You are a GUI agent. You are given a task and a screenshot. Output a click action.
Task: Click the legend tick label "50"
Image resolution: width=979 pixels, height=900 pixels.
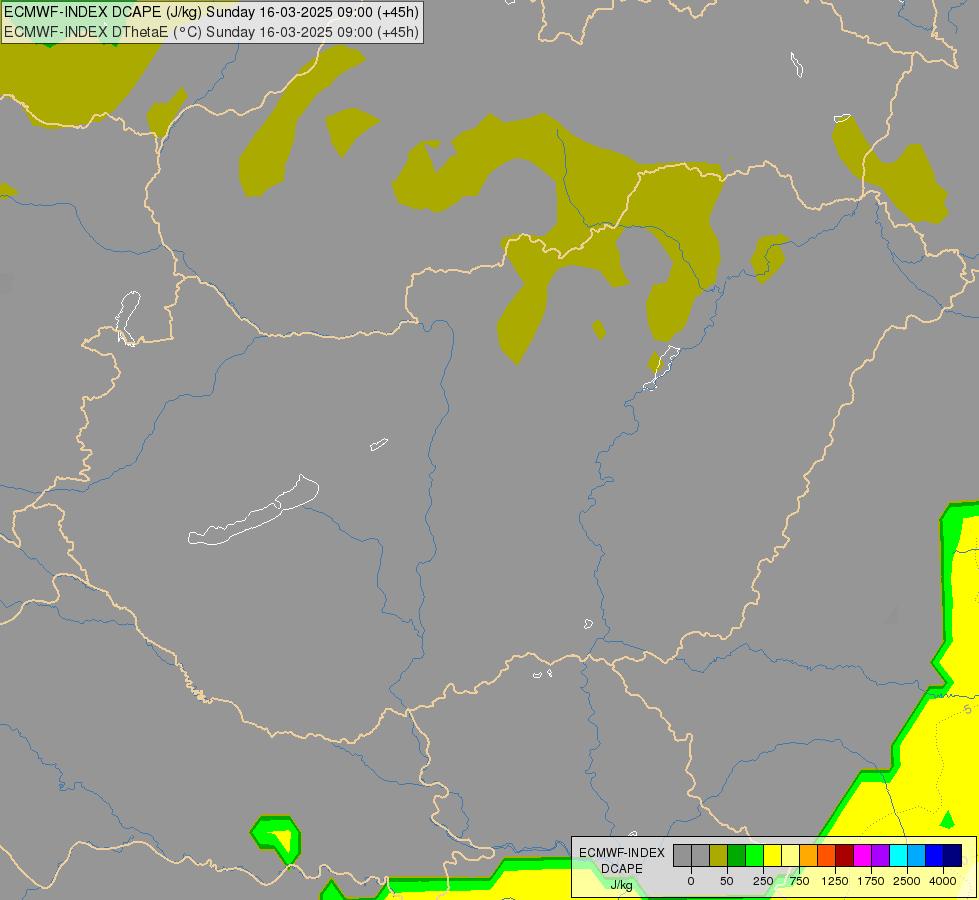point(727,881)
